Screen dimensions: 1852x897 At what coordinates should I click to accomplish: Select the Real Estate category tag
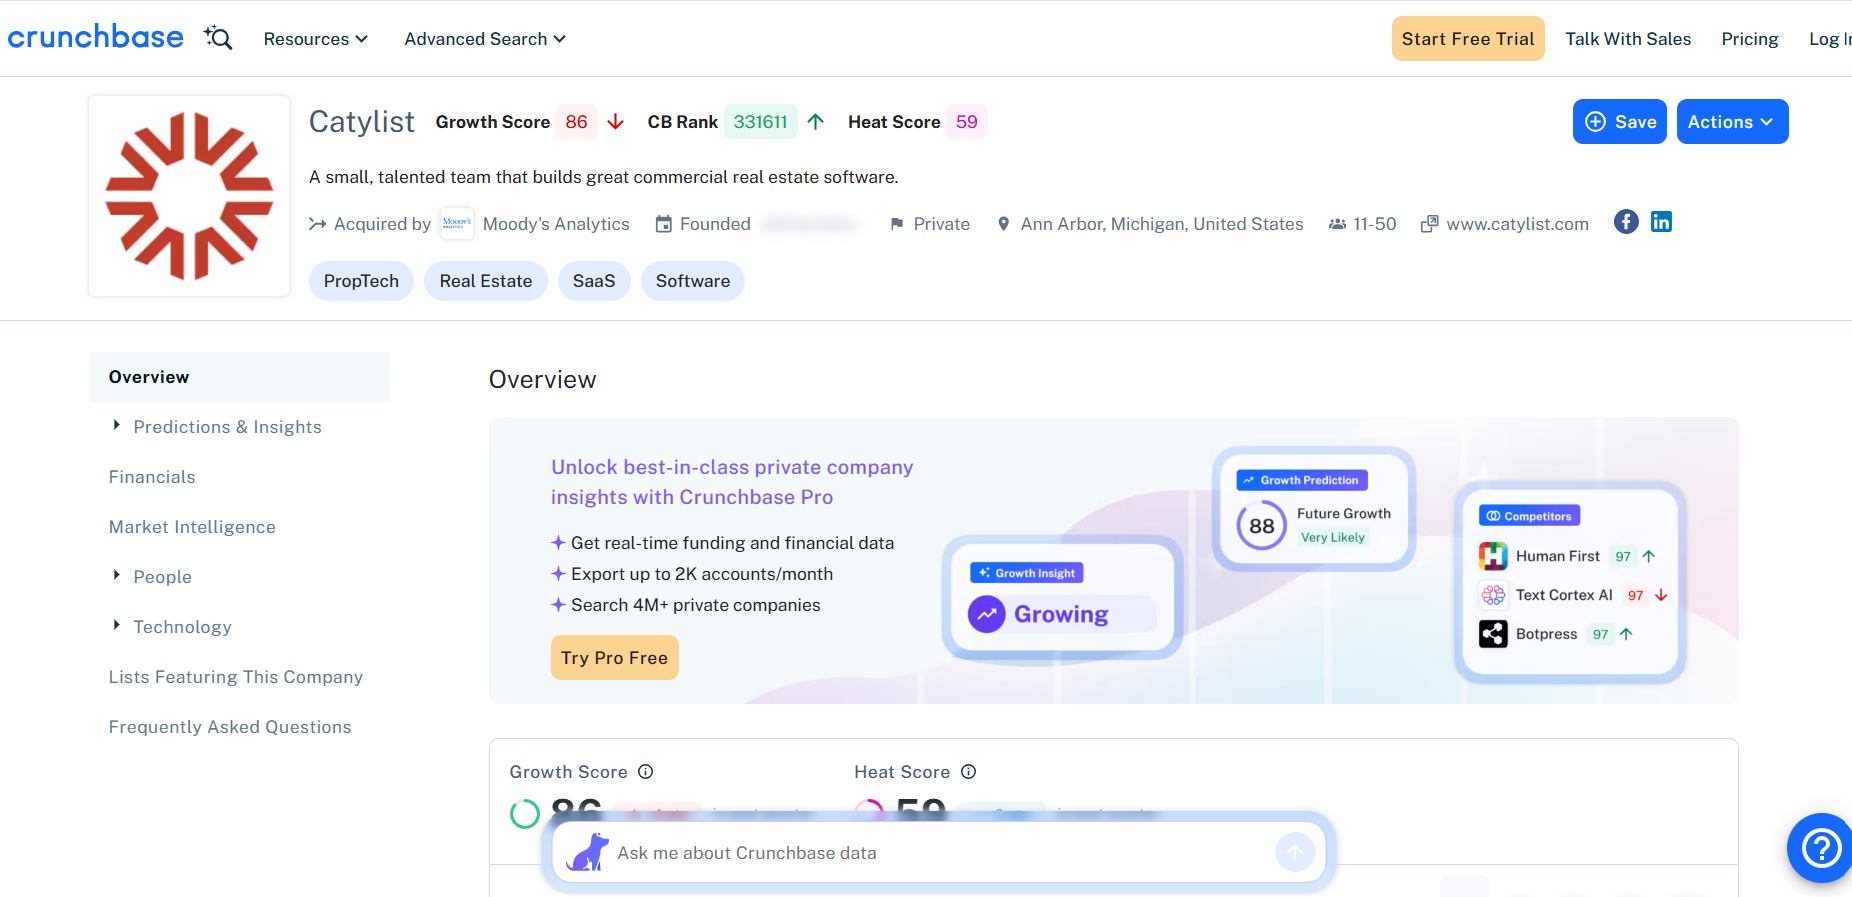click(485, 281)
